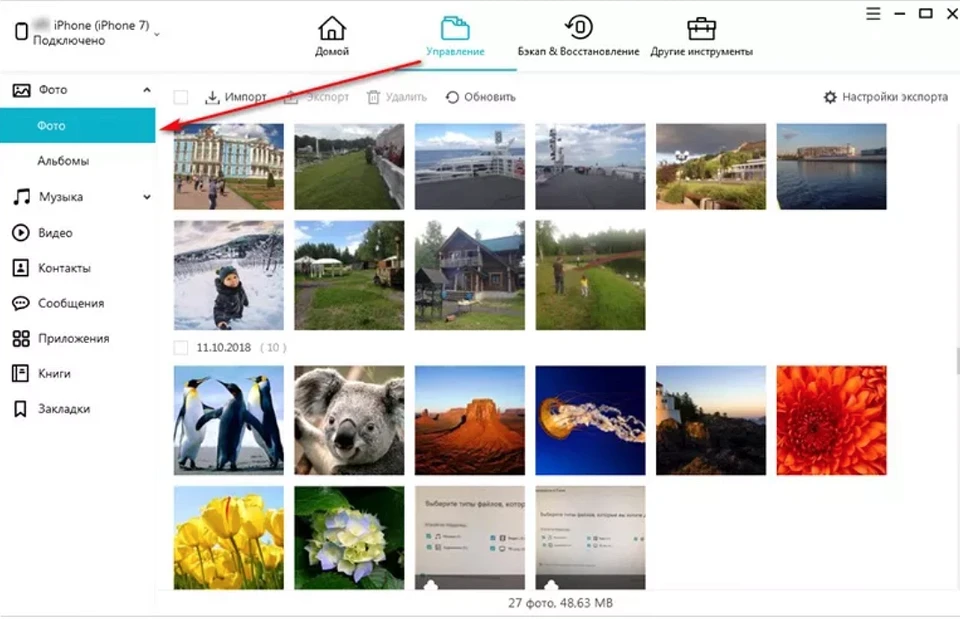Click the Home house icon
The height and width of the screenshot is (619, 960).
point(331,28)
